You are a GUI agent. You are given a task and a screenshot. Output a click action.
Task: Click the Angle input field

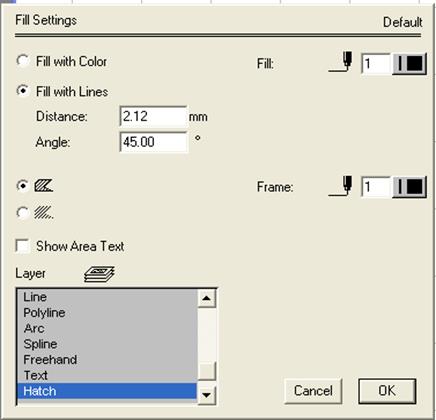[x=153, y=142]
